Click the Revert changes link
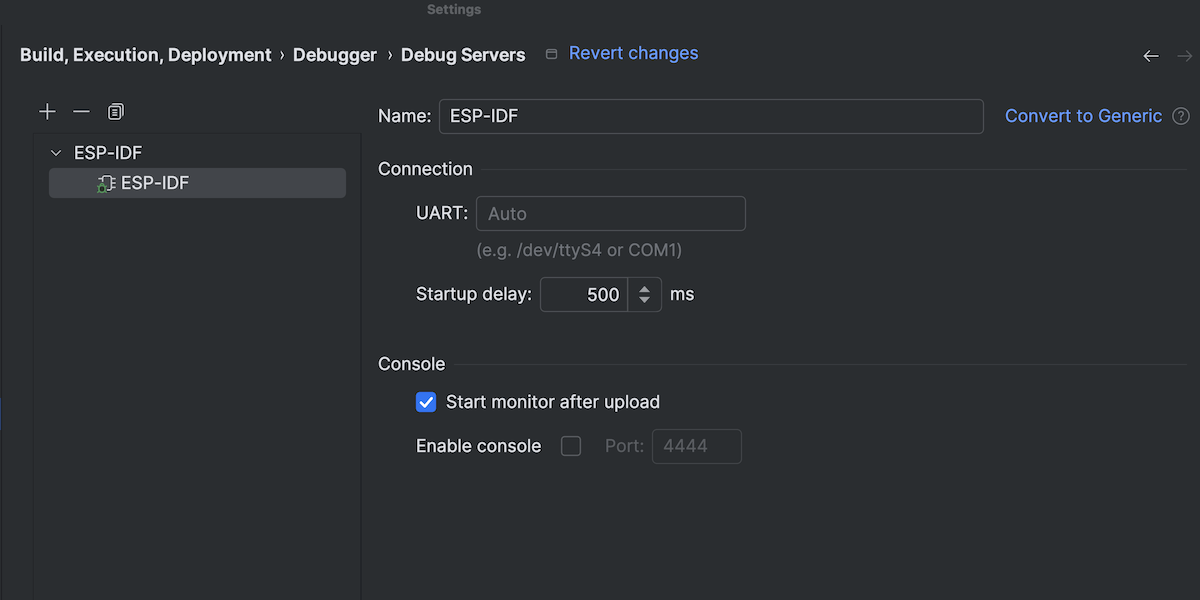 click(633, 53)
